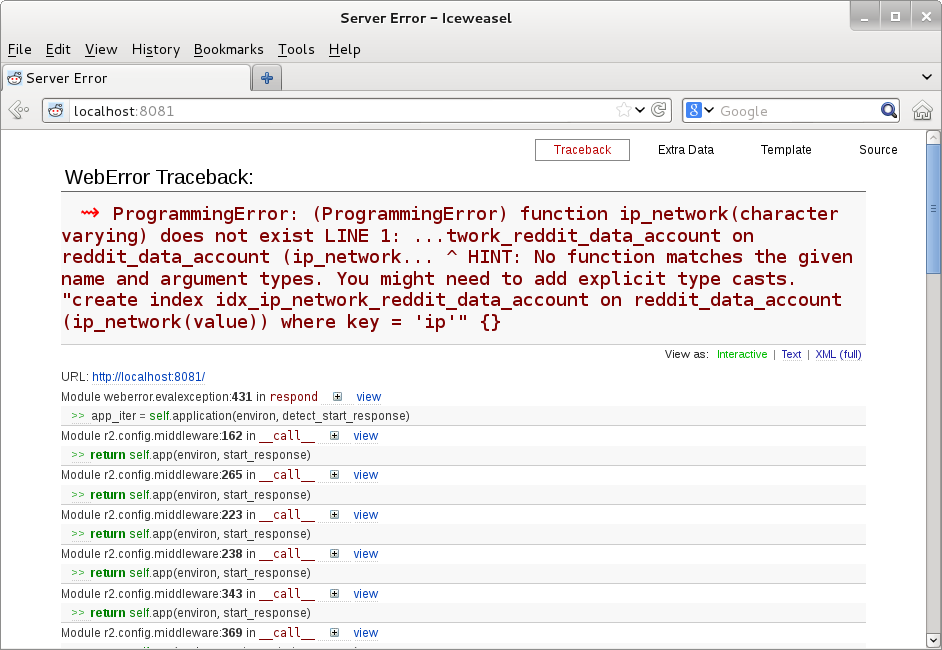Viewport: 942px width, 650px height.
Task: Click the search magnifier icon
Action: 888,111
